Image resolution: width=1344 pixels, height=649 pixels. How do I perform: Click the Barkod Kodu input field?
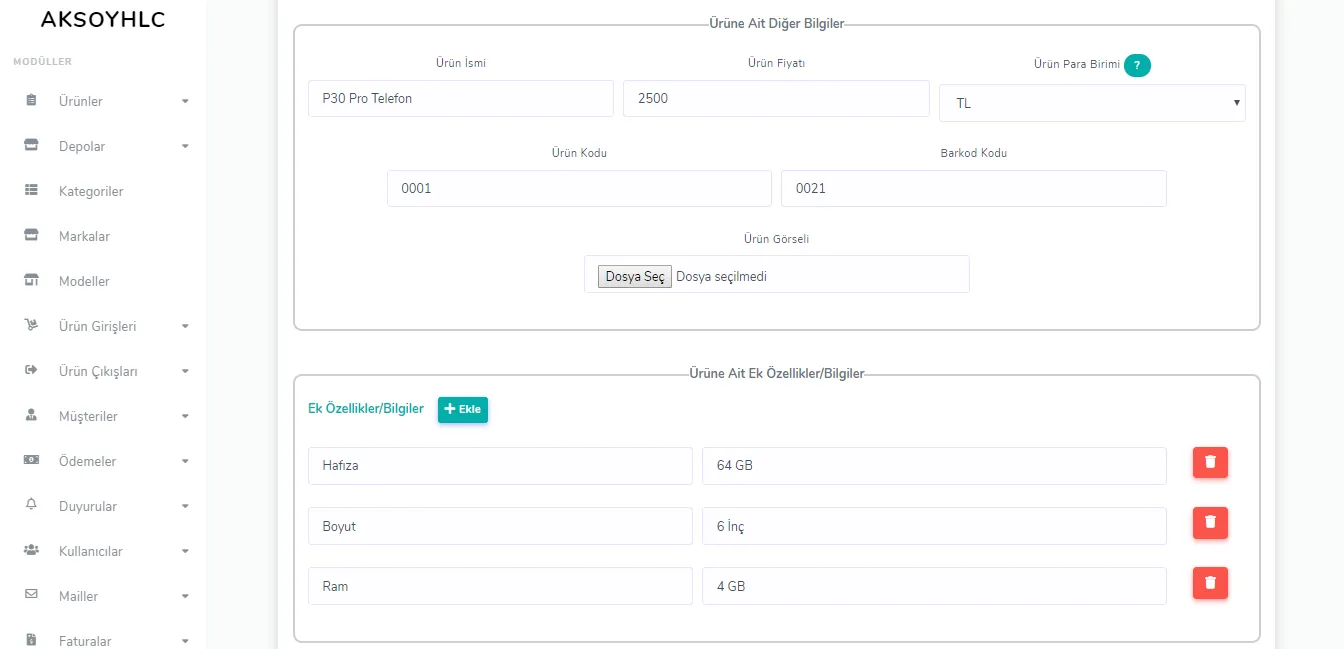(x=973, y=188)
